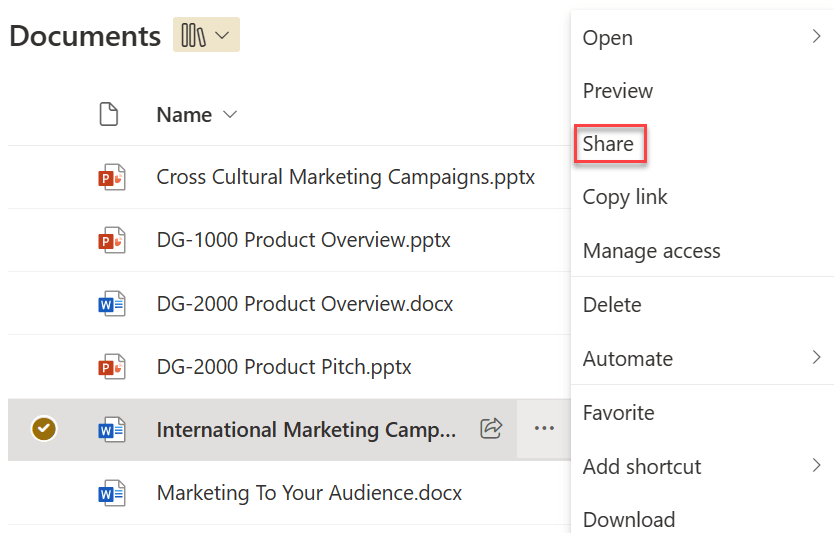Screen dimensions: 834x533
Task: Open Marketing To Your Audience.docx
Action: click(x=309, y=493)
